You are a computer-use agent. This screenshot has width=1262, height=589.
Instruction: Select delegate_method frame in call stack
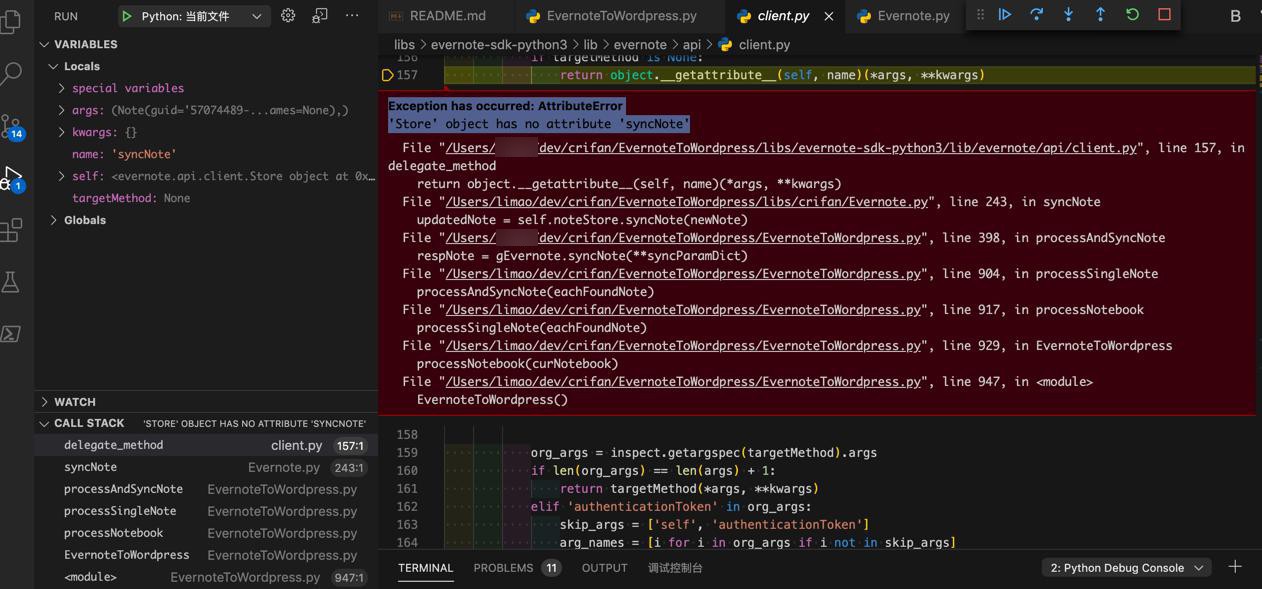point(206,445)
